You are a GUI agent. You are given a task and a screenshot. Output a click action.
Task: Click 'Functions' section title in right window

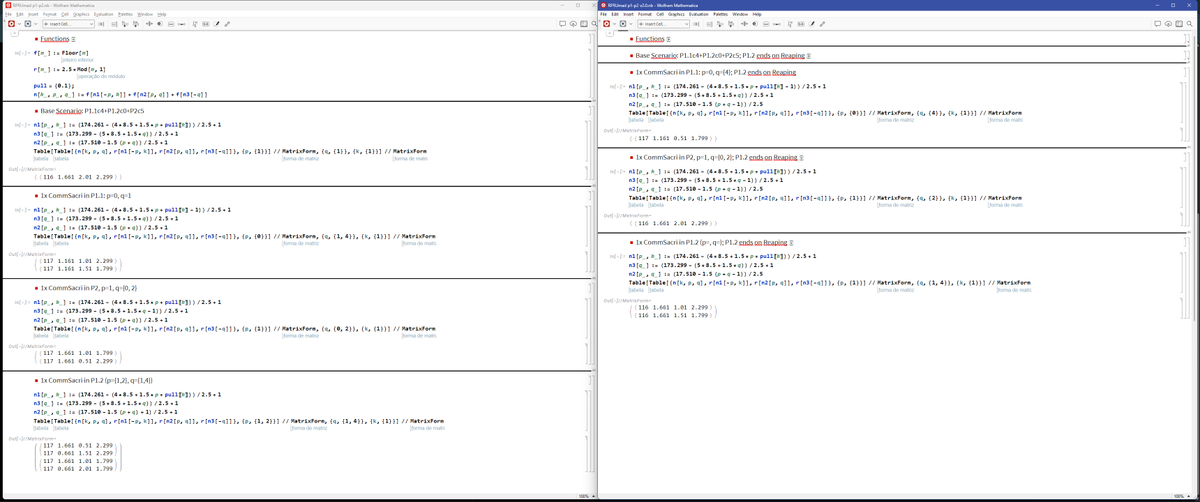[650, 39]
